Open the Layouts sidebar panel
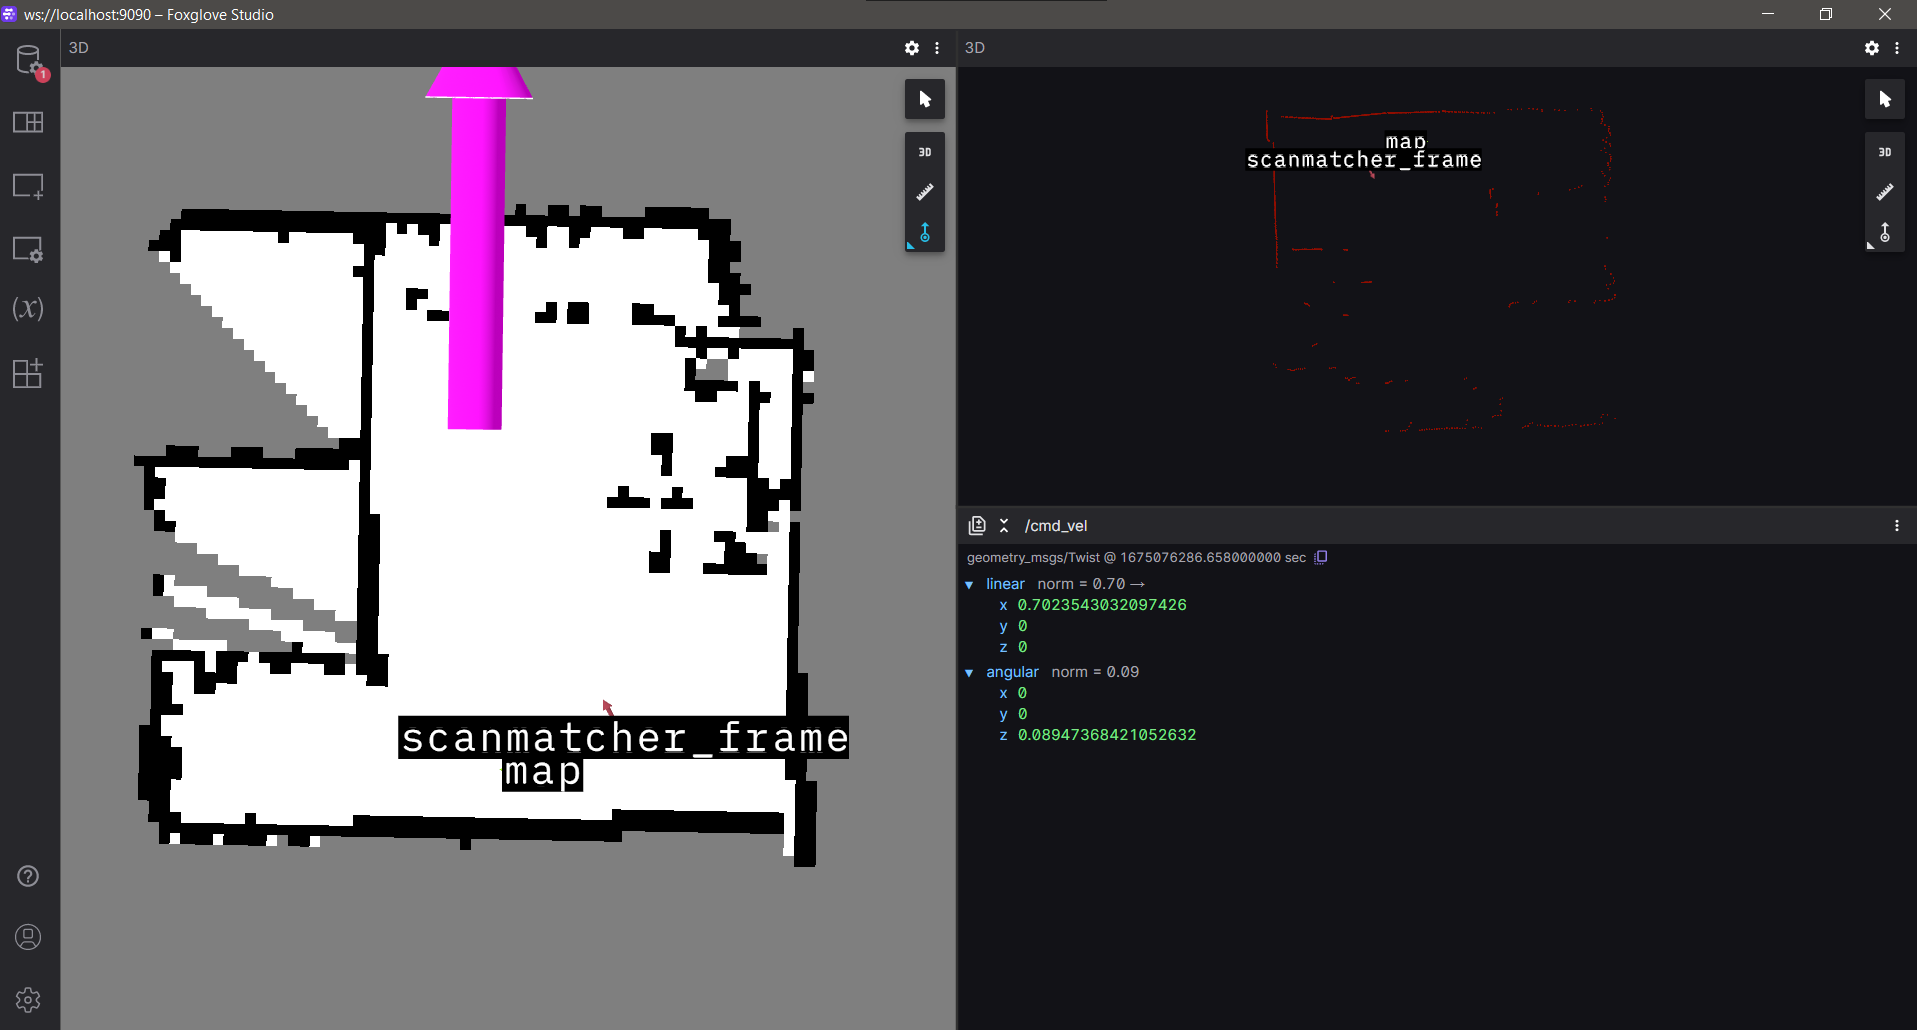This screenshot has width=1917, height=1030. tap(28, 122)
